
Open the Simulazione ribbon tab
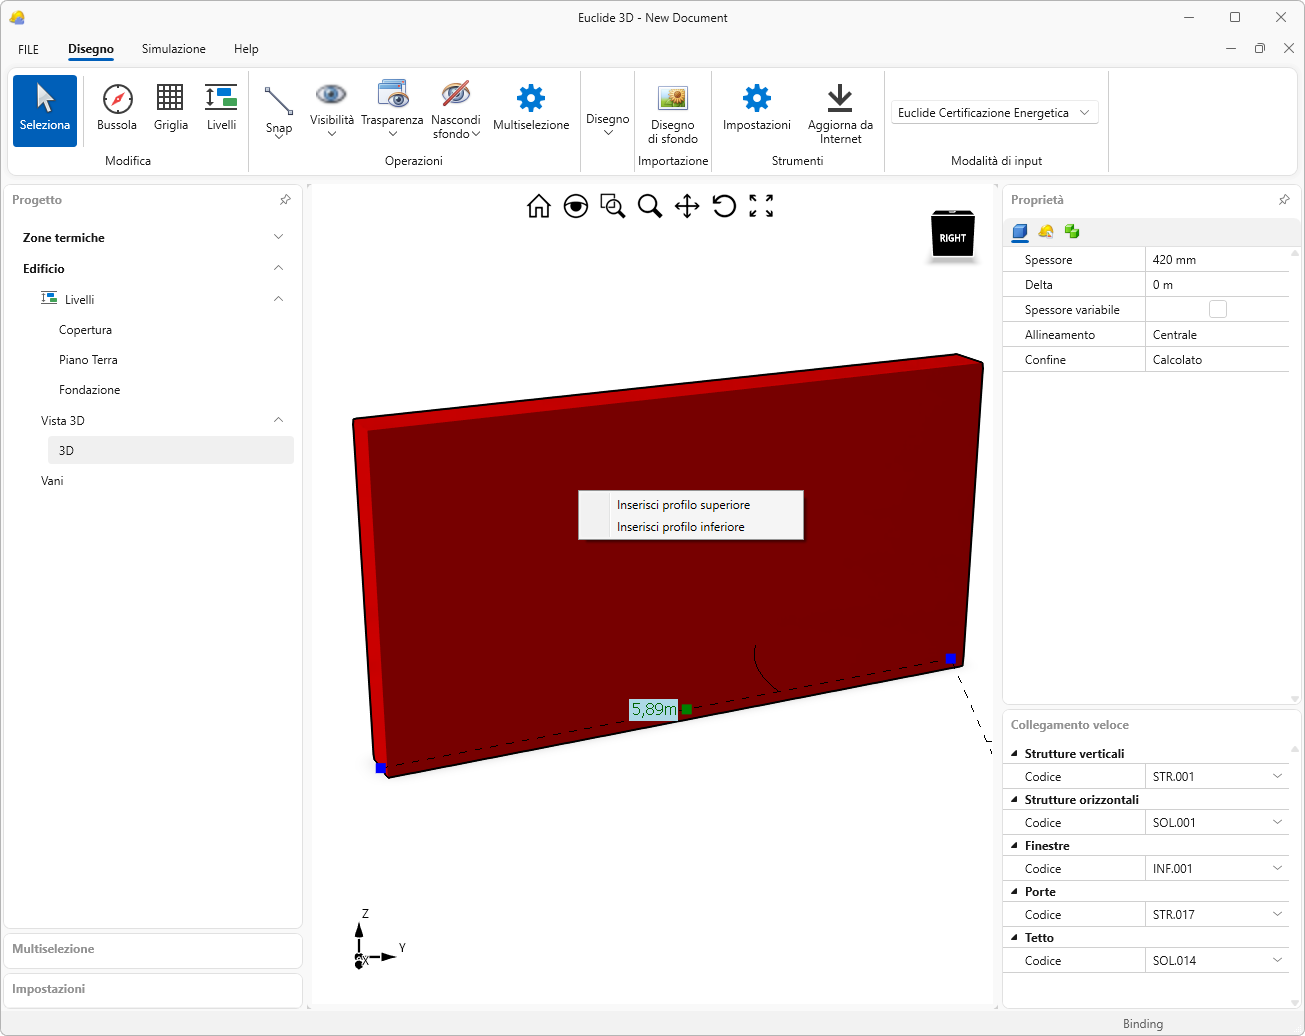173,49
